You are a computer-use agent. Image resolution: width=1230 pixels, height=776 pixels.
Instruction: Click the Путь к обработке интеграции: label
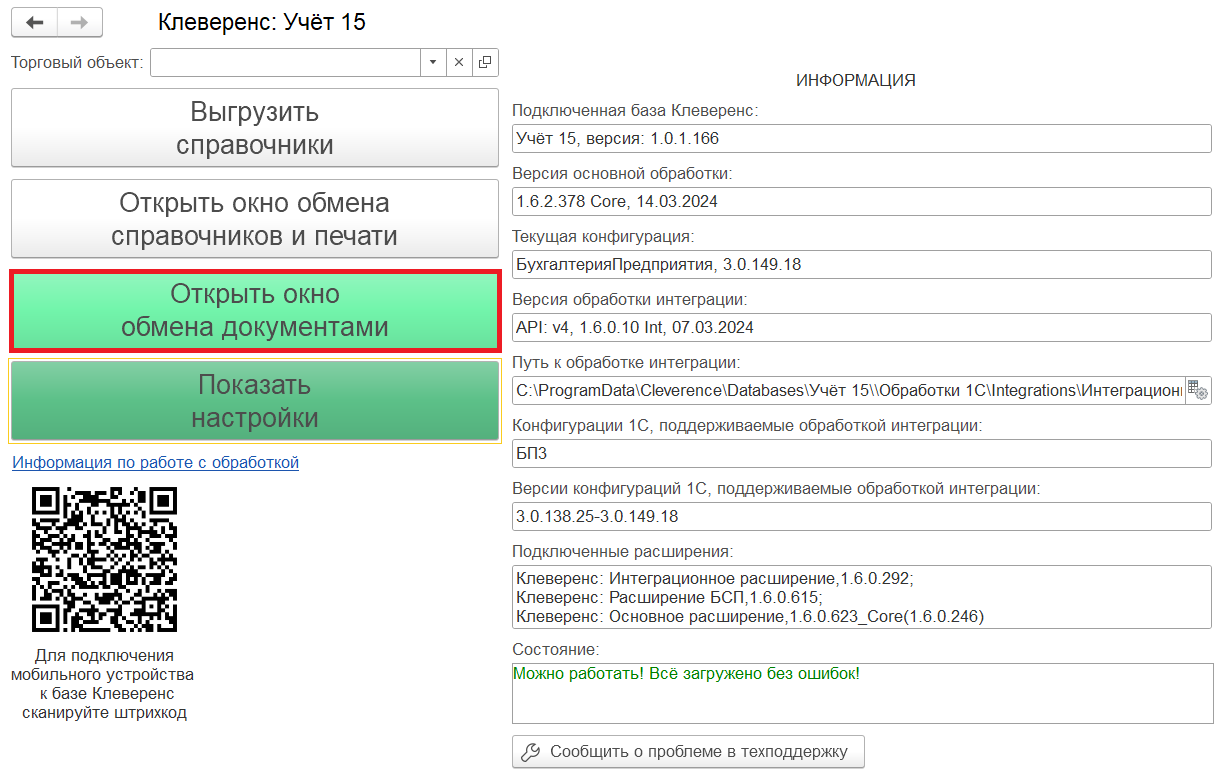[626, 362]
